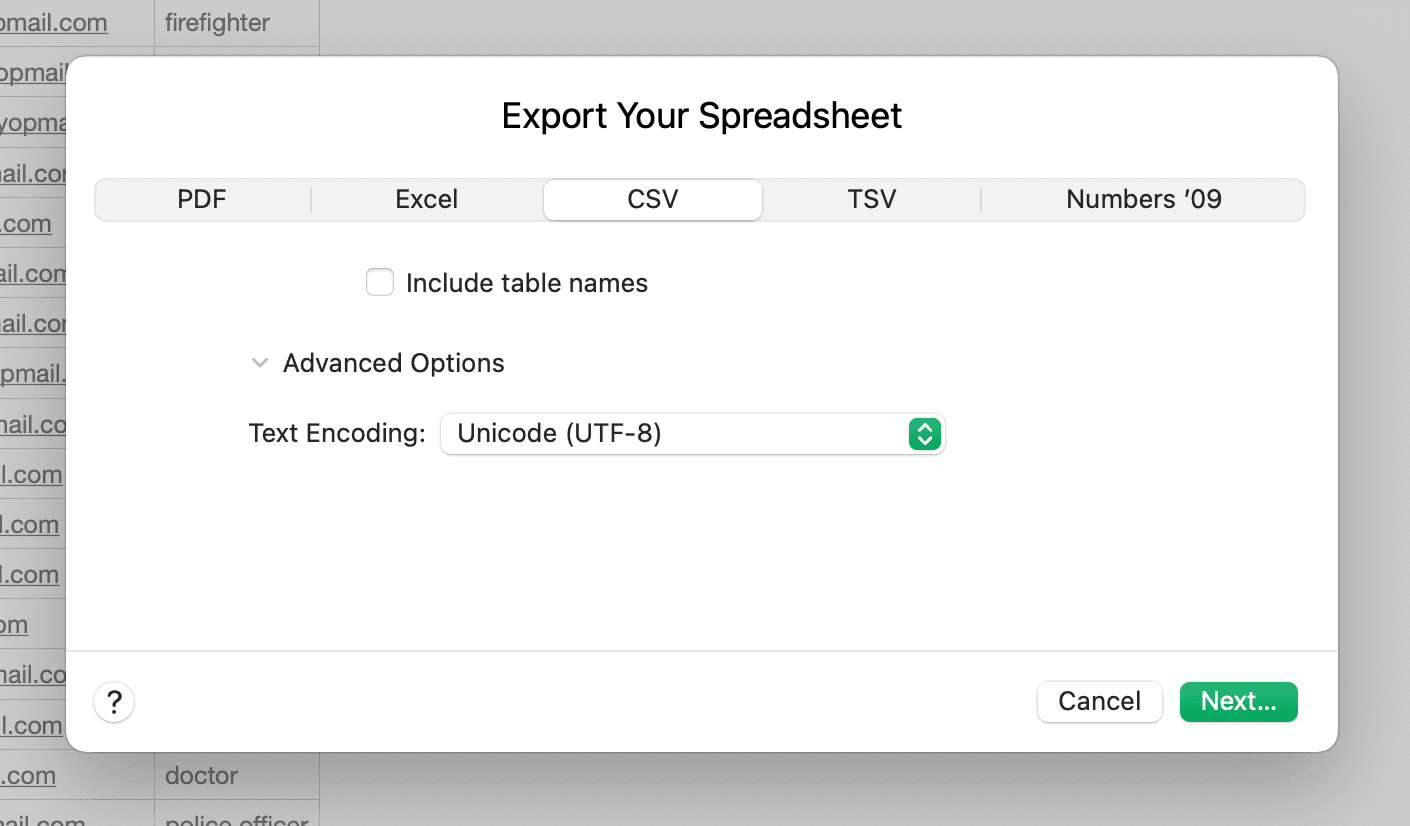Image resolution: width=1410 pixels, height=826 pixels.
Task: Click the chevron next to Advanced Options
Action: pyautogui.click(x=260, y=362)
